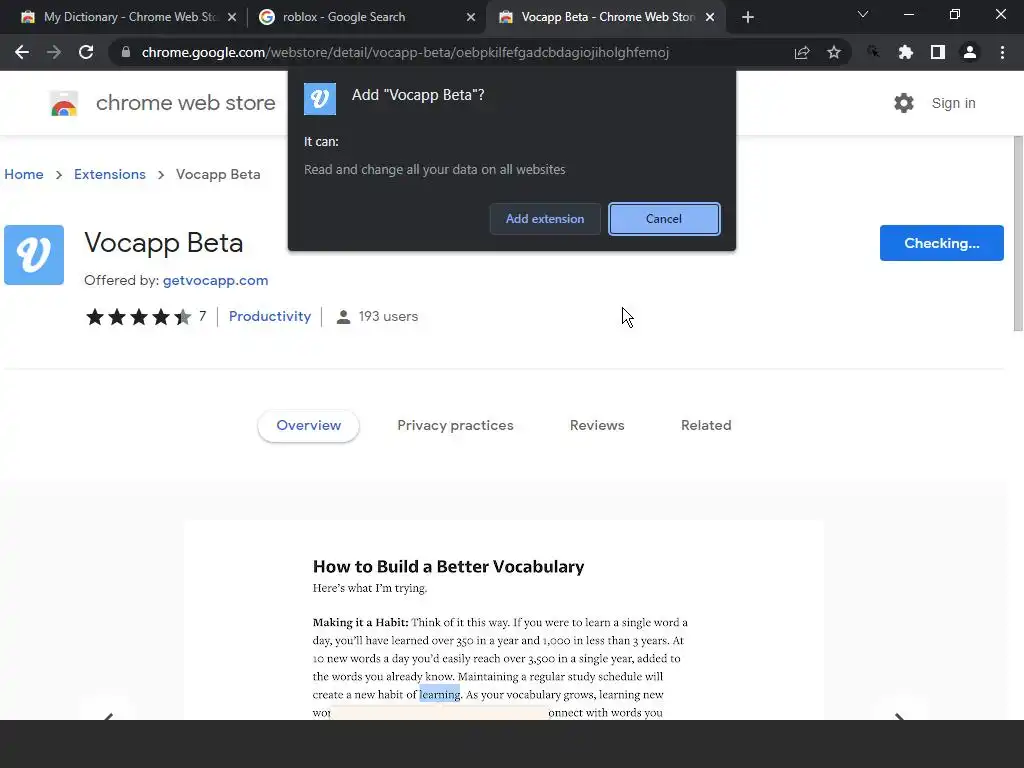Viewport: 1024px width, 768px height.
Task: Cancel the add extension dialog
Action: tap(664, 219)
